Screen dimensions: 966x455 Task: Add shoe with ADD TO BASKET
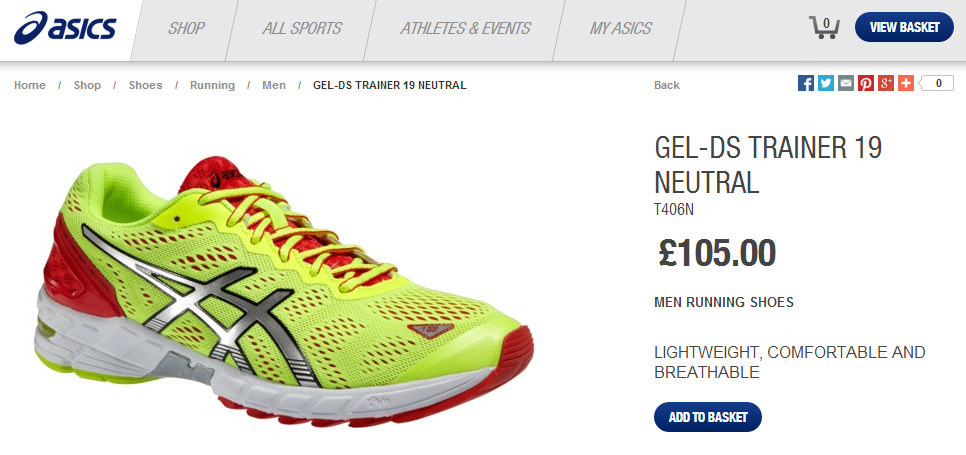point(708,417)
